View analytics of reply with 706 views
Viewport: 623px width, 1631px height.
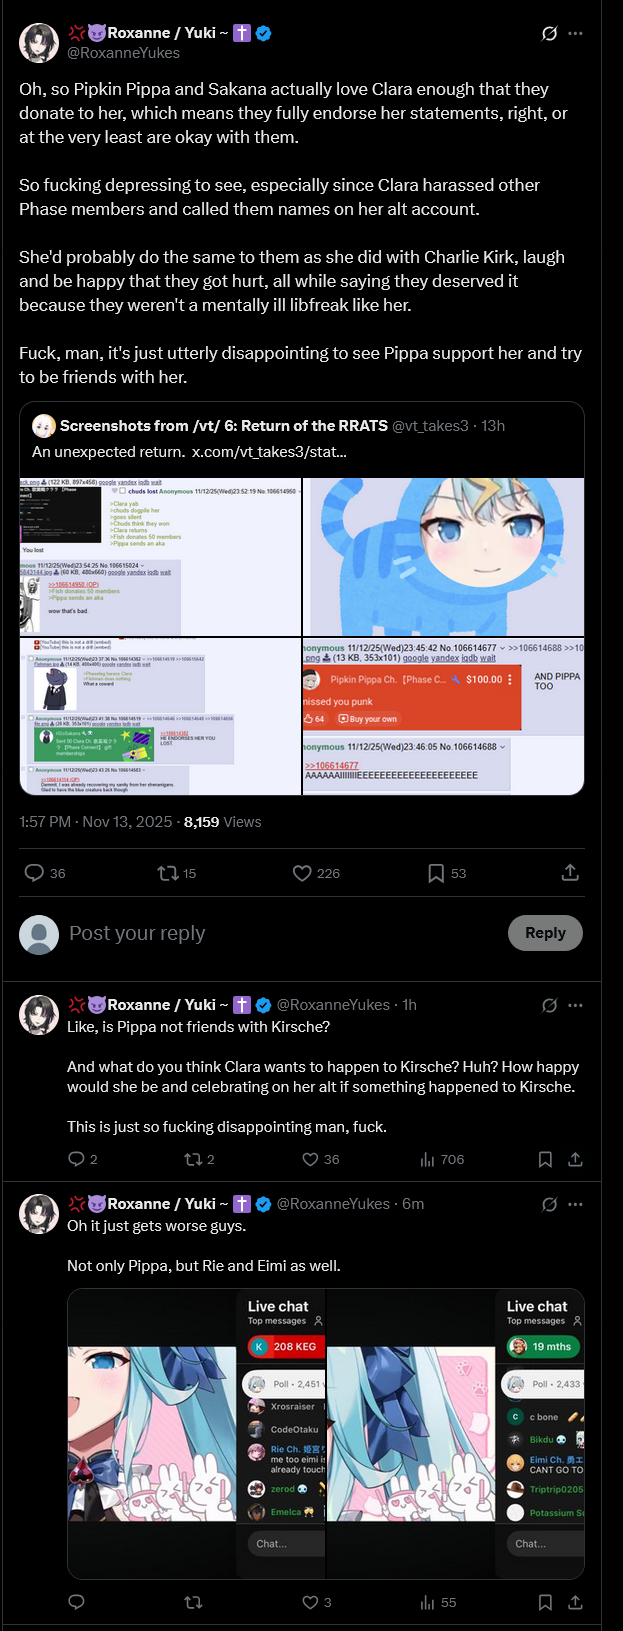tap(441, 1159)
